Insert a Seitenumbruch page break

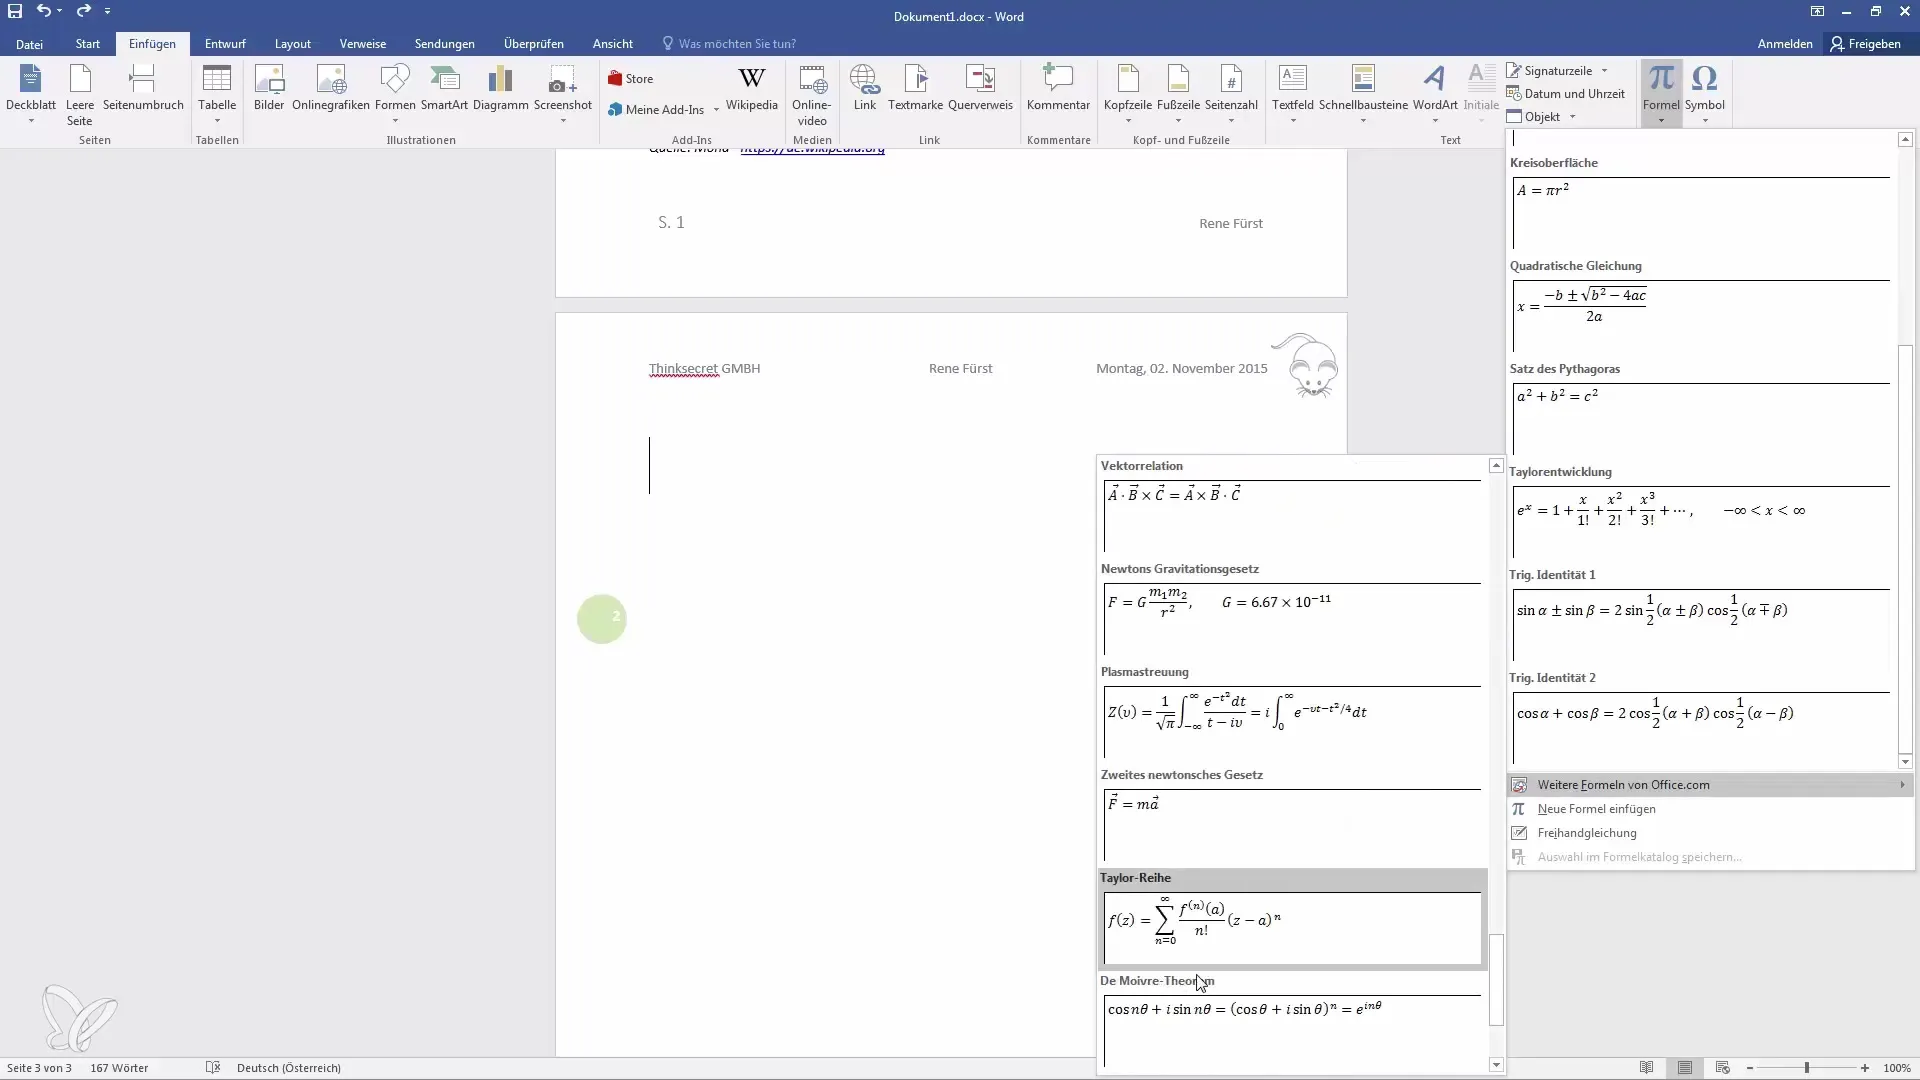click(143, 88)
